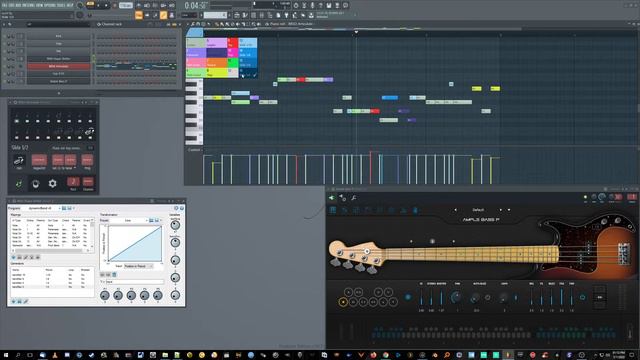
Task: Click the large pan knob in Ample Bass
Action: click(x=456, y=297)
